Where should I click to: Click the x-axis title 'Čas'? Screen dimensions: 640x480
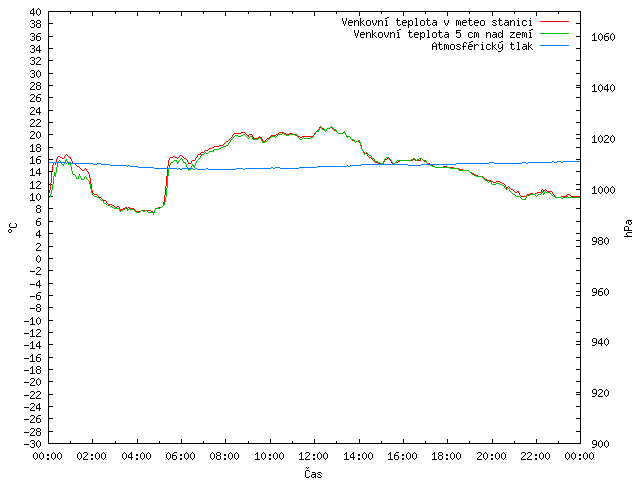coord(313,473)
